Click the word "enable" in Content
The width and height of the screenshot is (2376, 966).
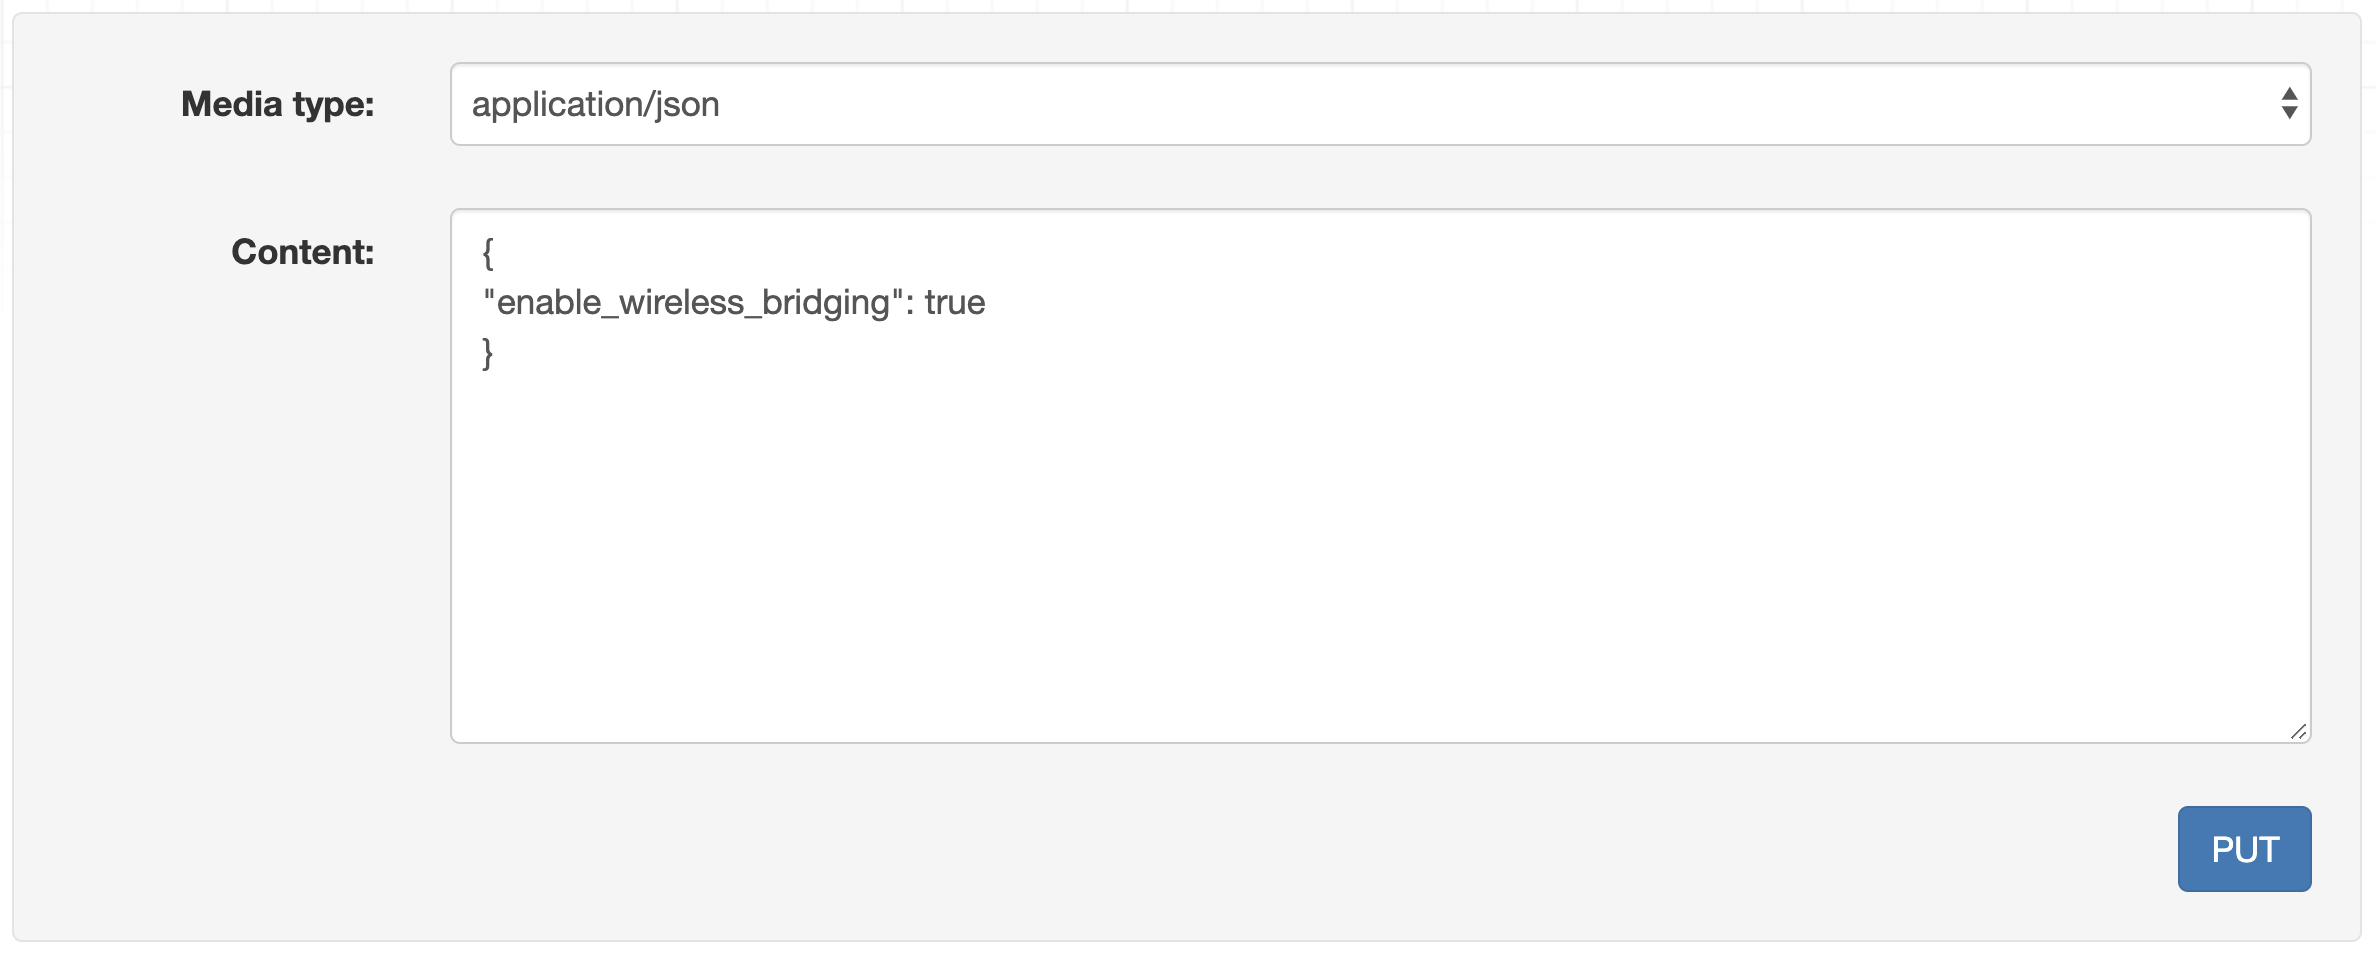549,303
